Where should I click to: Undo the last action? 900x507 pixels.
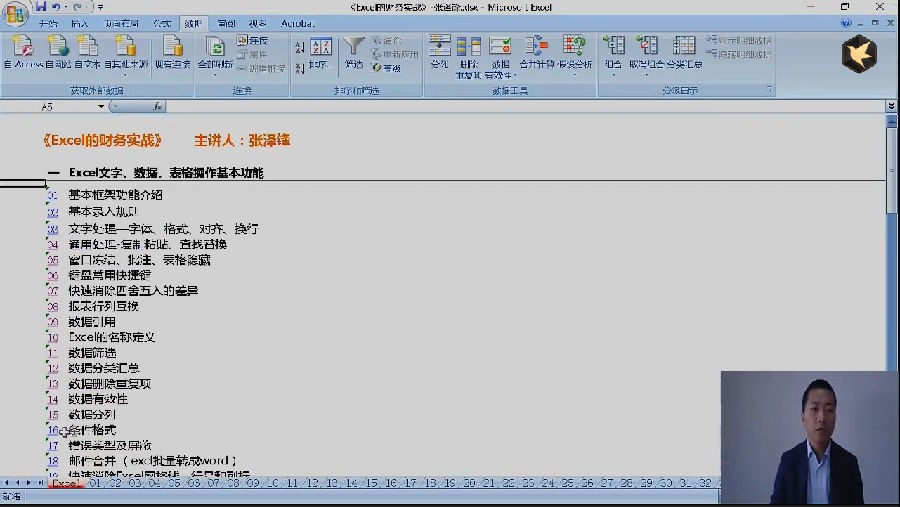point(56,7)
